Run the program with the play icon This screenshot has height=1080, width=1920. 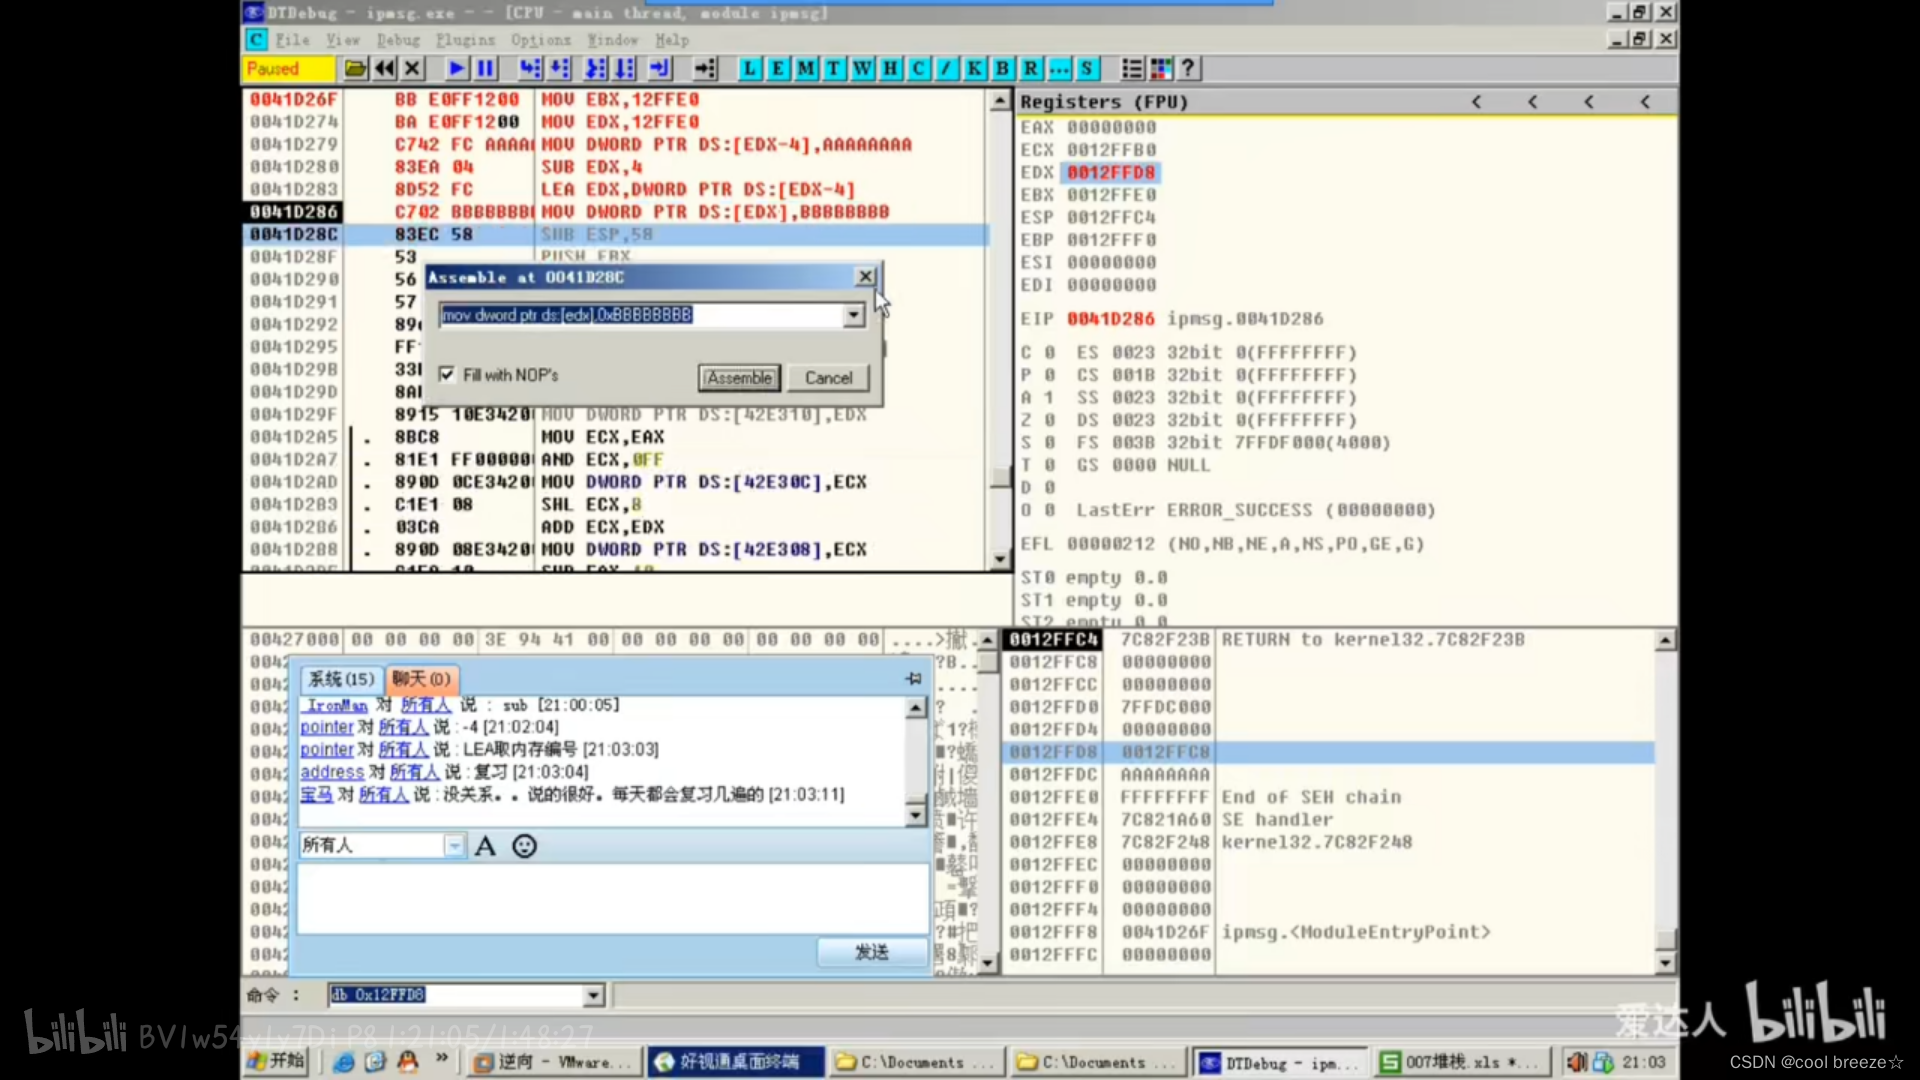click(x=456, y=69)
